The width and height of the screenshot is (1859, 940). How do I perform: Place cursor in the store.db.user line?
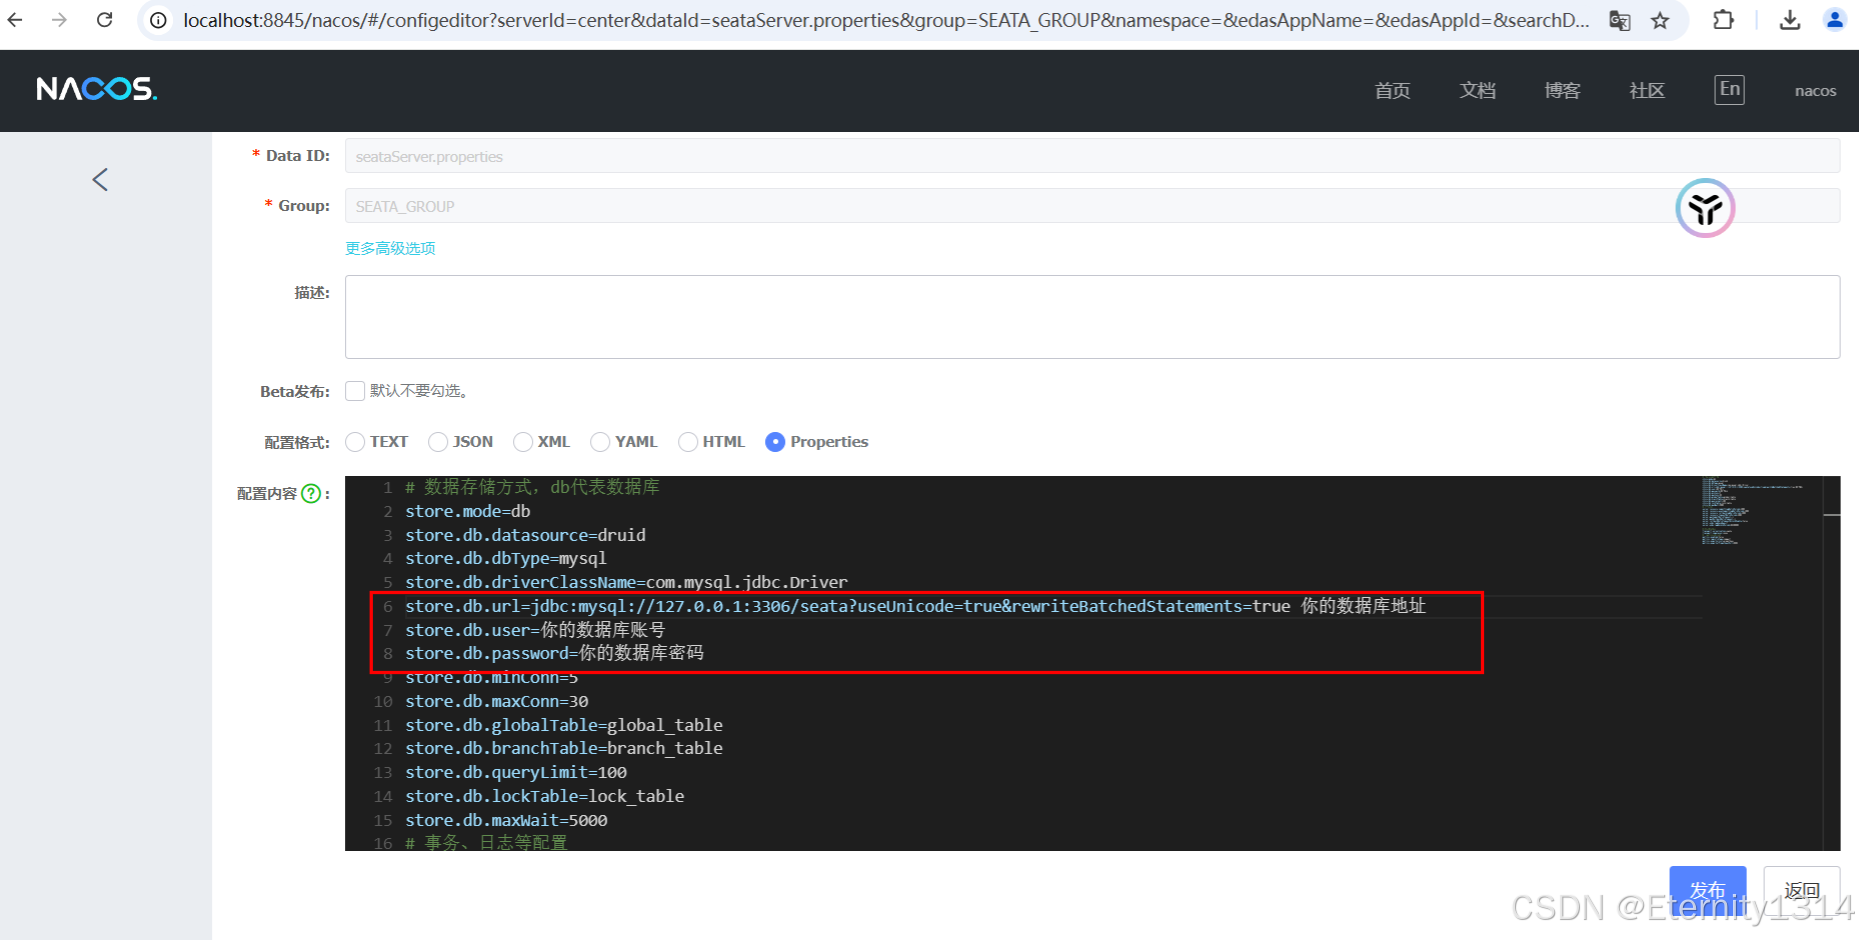(x=535, y=630)
